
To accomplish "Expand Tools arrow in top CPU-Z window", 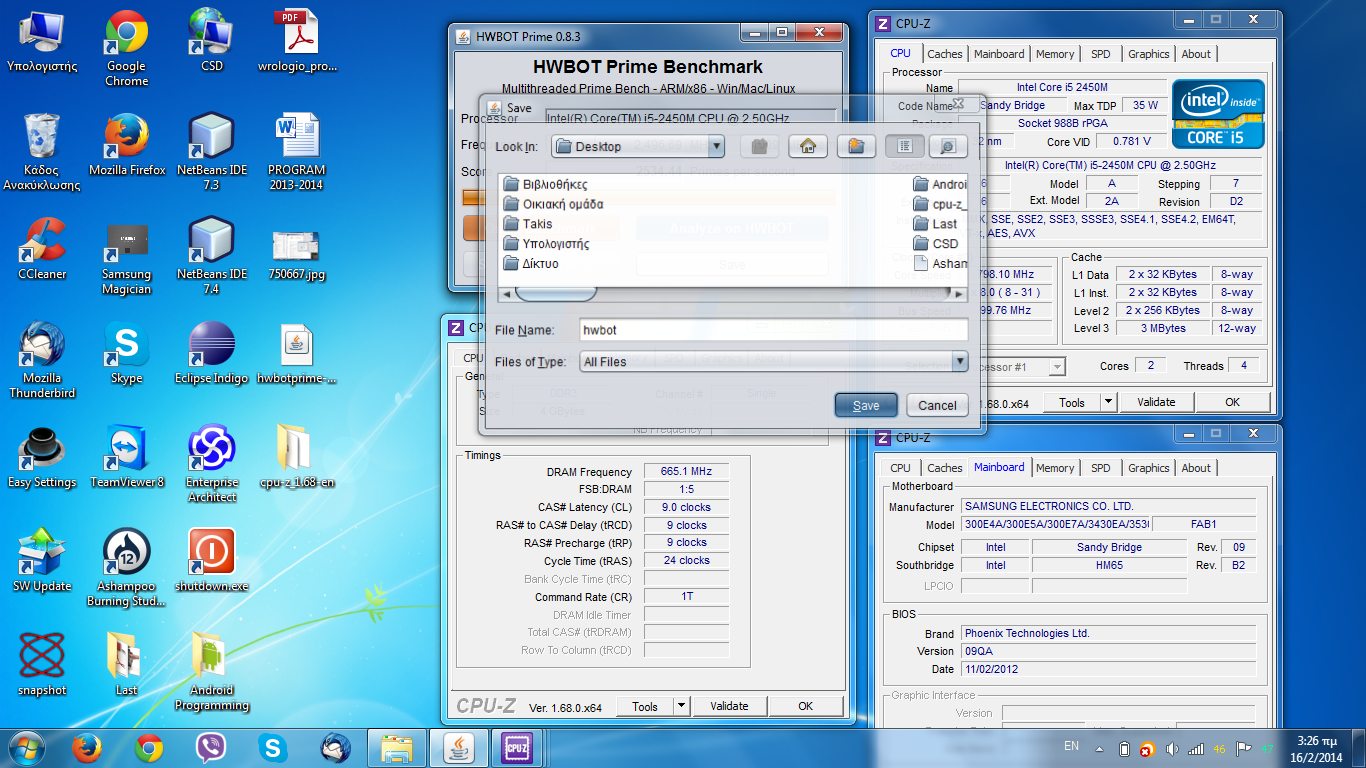I will [x=1108, y=402].
